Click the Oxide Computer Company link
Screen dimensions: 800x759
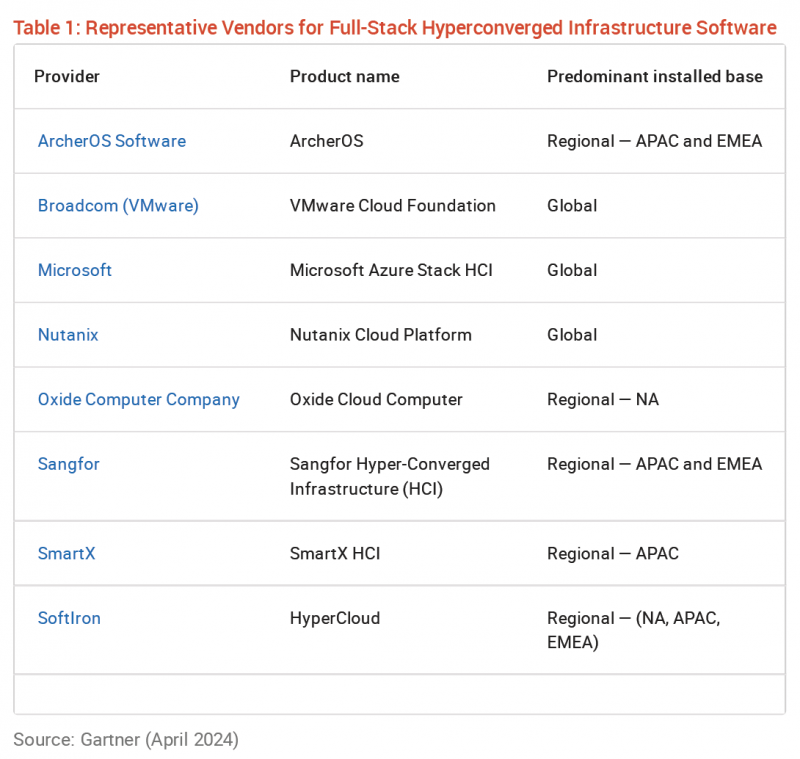pos(138,400)
